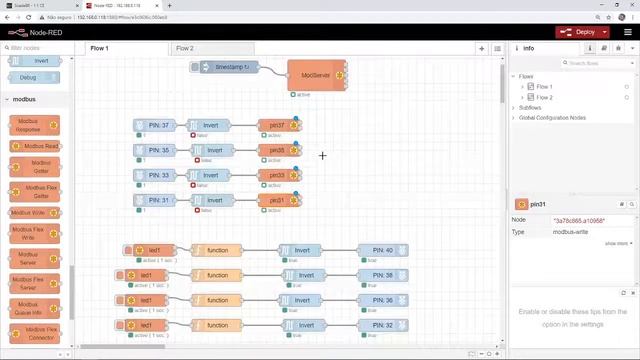This screenshot has width=640, height=360.
Task: Select the Modbus Flex Server palette node
Action: coord(35,284)
